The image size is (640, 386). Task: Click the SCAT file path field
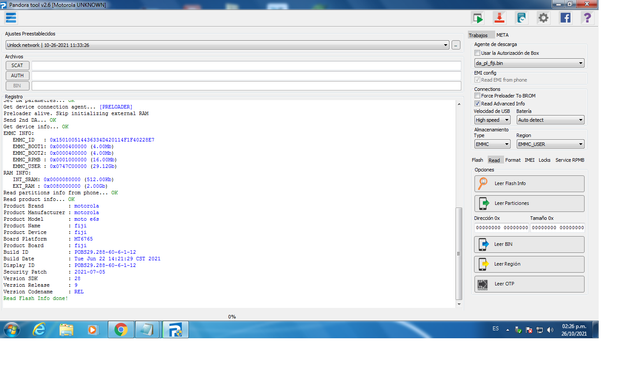point(247,65)
